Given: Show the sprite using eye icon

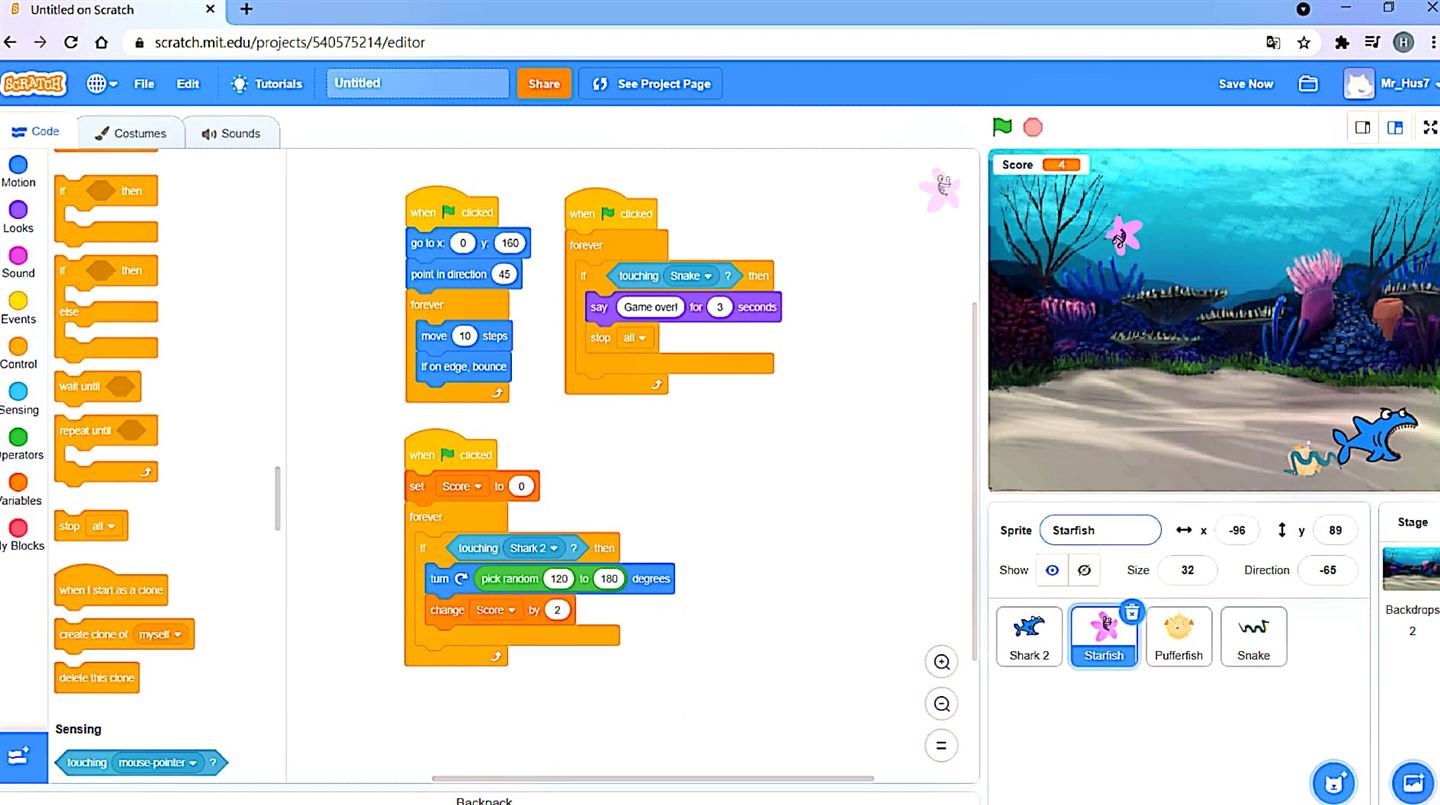Looking at the screenshot, I should coord(1052,570).
